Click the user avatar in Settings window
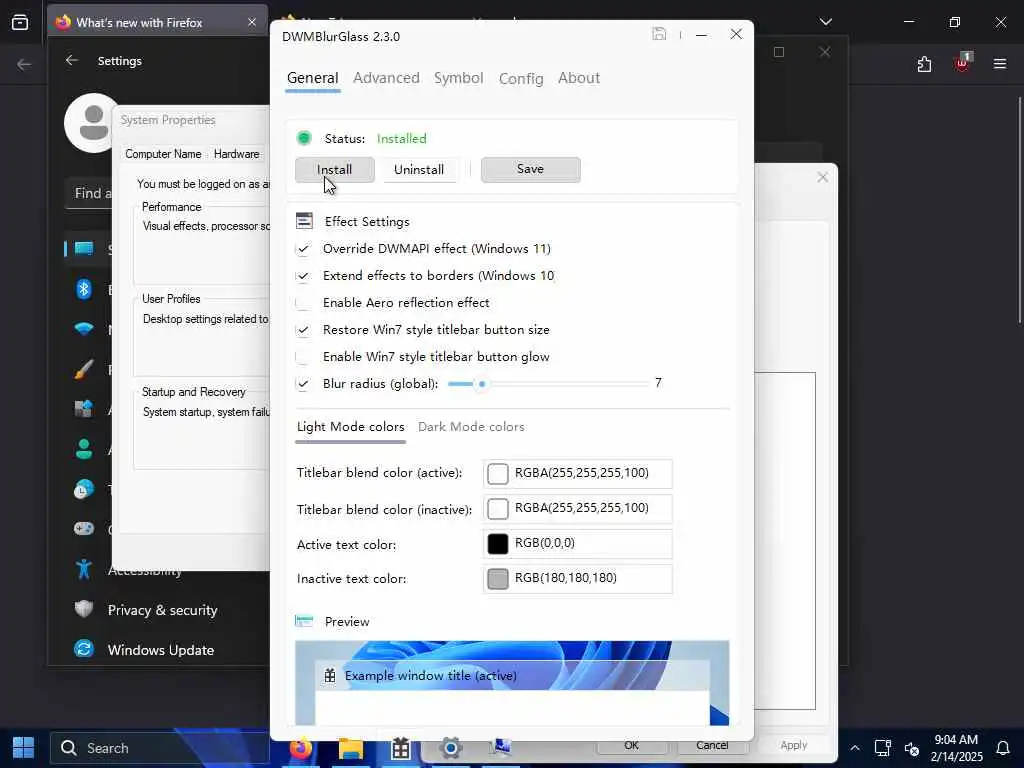The width and height of the screenshot is (1024, 768). tap(92, 123)
